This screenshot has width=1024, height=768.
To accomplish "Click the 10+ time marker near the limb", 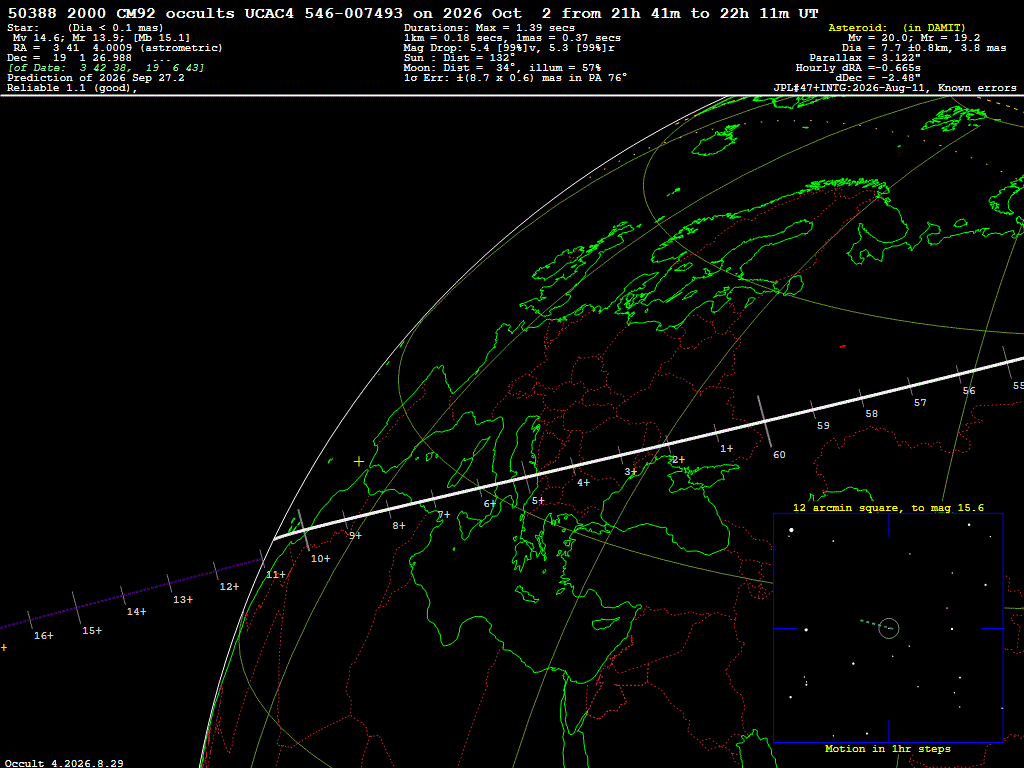I will click(x=320, y=559).
